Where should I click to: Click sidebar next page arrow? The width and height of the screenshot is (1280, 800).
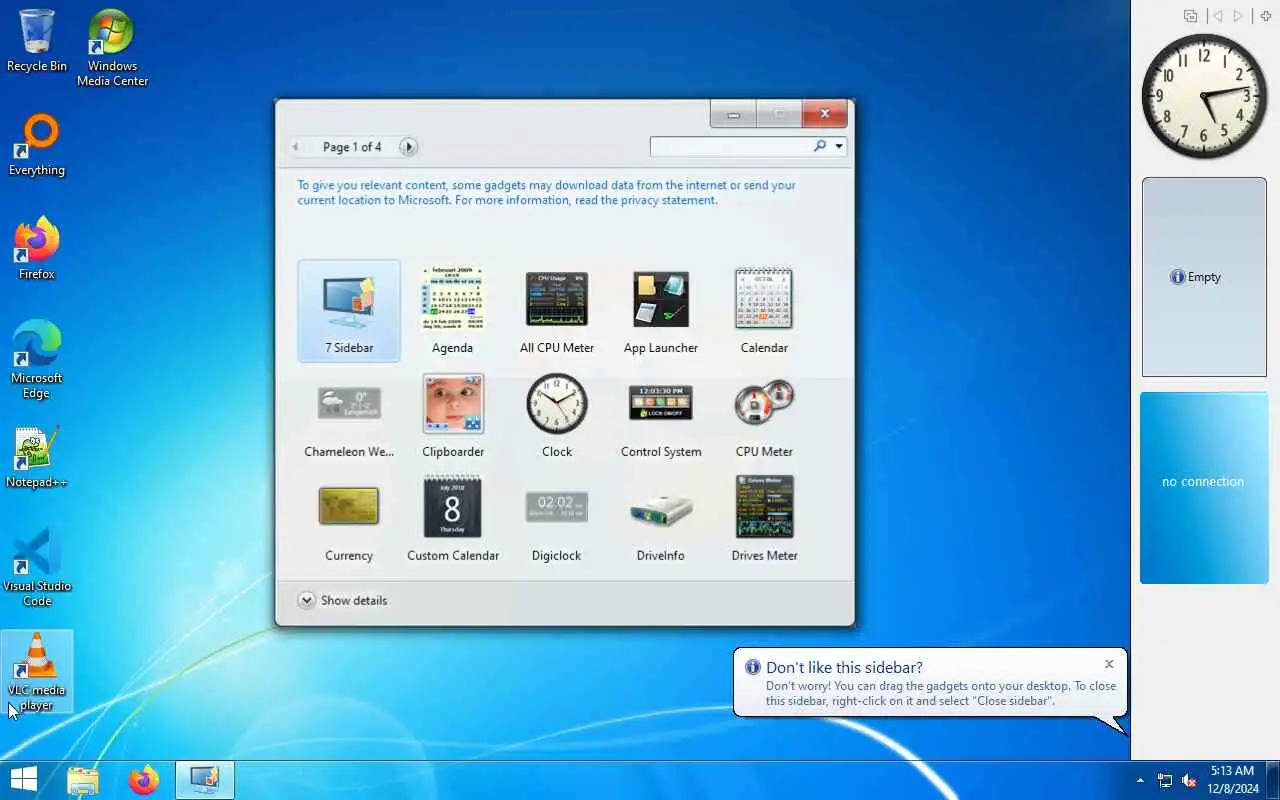[x=1239, y=16]
